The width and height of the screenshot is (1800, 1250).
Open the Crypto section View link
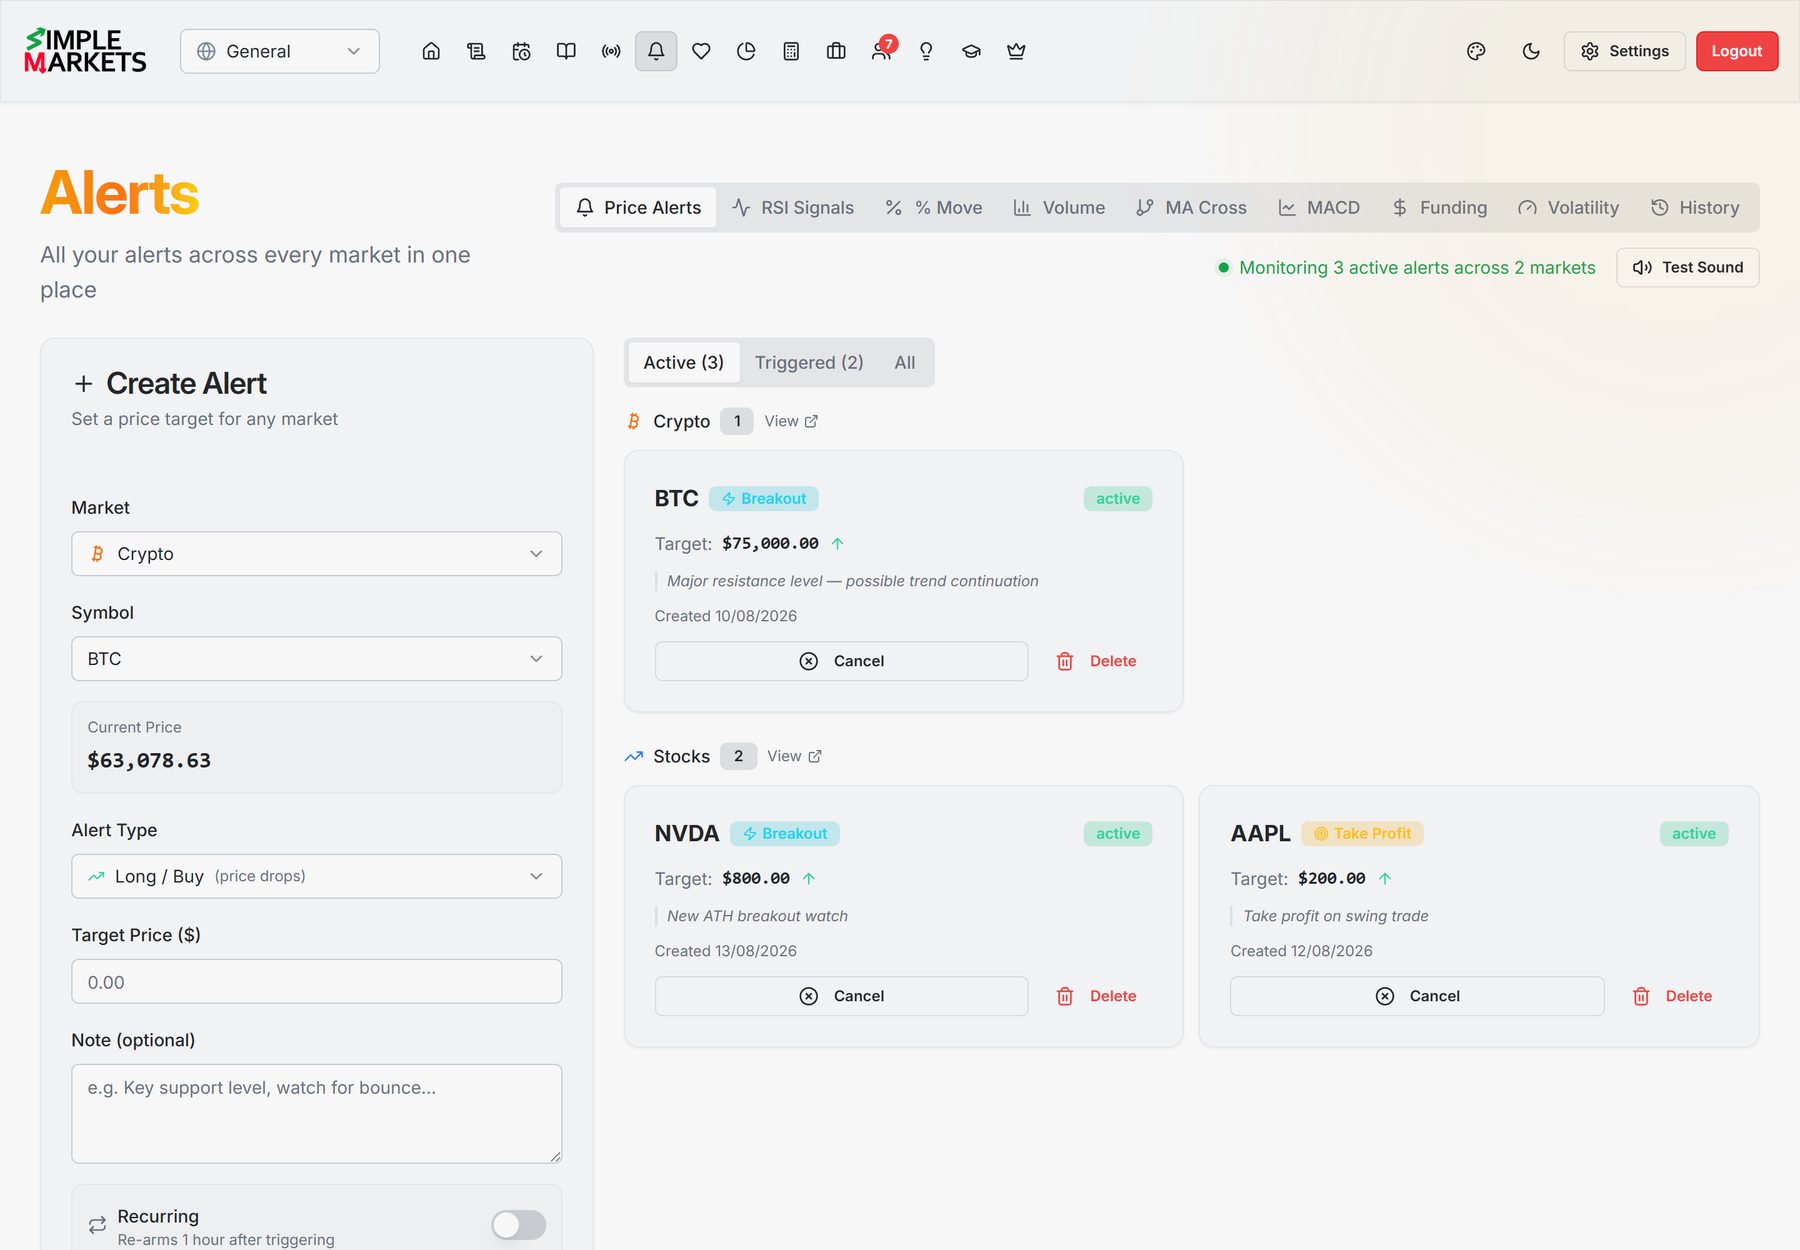[x=791, y=421]
